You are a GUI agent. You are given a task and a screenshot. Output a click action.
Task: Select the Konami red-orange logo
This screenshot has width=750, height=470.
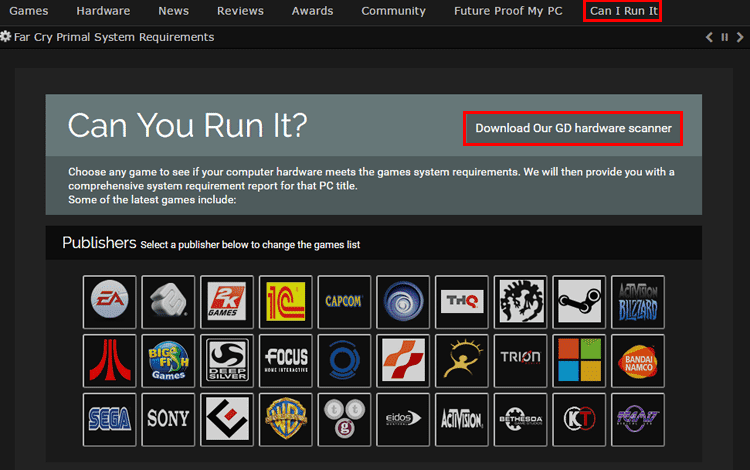pos(403,361)
